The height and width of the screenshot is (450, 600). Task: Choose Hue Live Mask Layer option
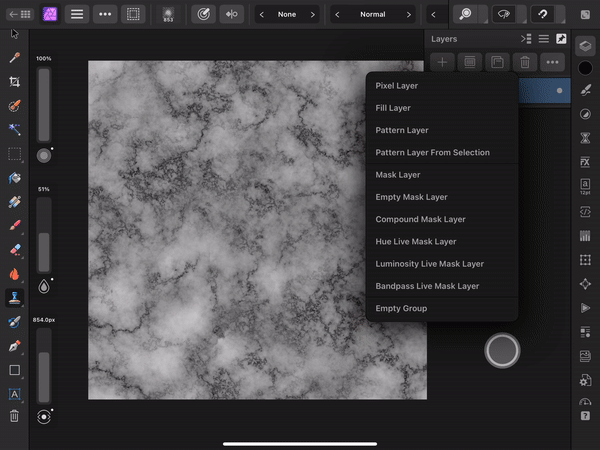[442, 241]
